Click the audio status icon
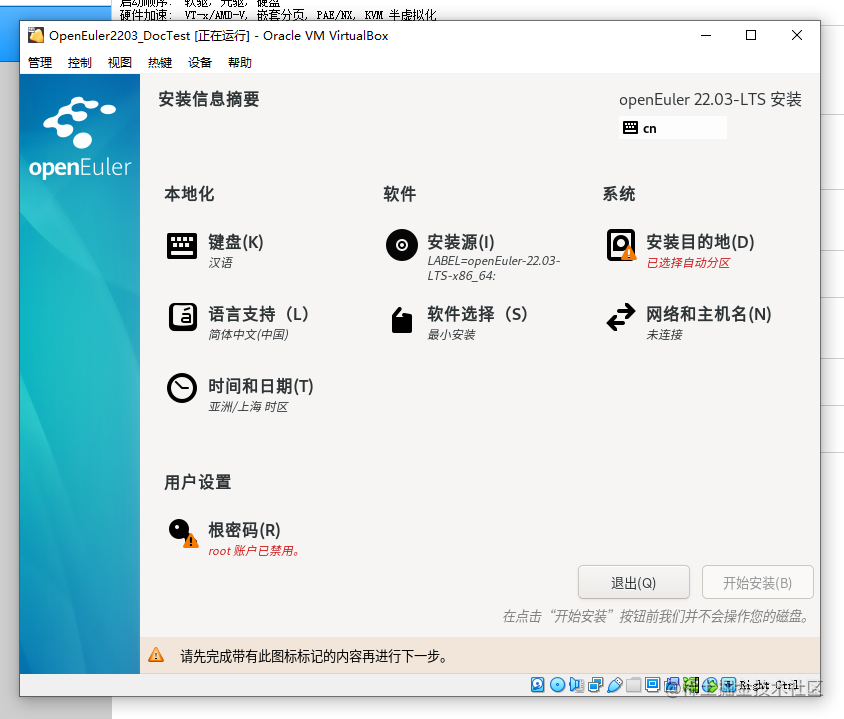844x719 pixels. (578, 685)
